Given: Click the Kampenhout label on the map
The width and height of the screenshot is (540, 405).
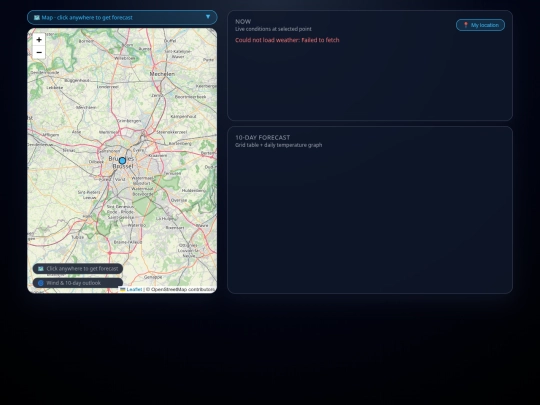Looking at the screenshot, I should (183, 116).
